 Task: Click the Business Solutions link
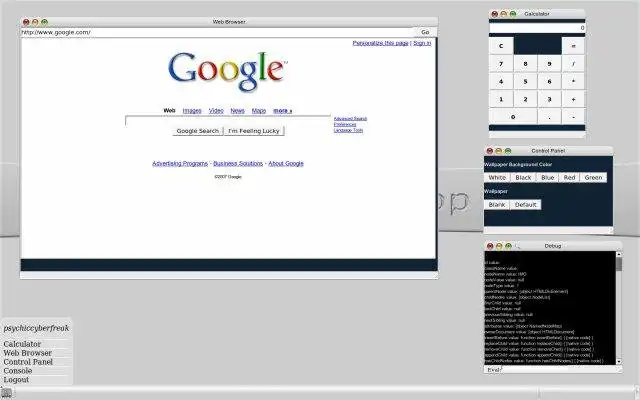pyautogui.click(x=238, y=163)
